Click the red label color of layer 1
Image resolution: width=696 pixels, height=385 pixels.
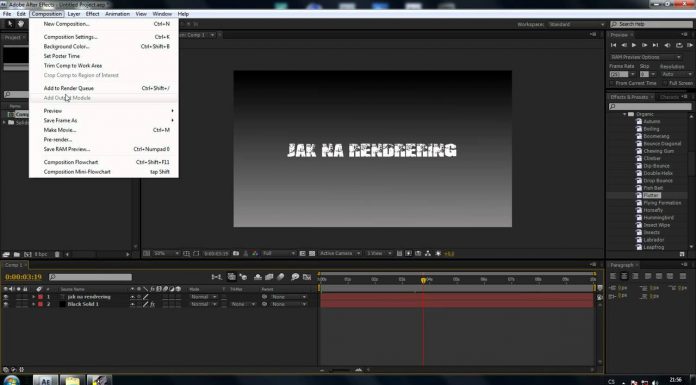pyautogui.click(x=40, y=297)
